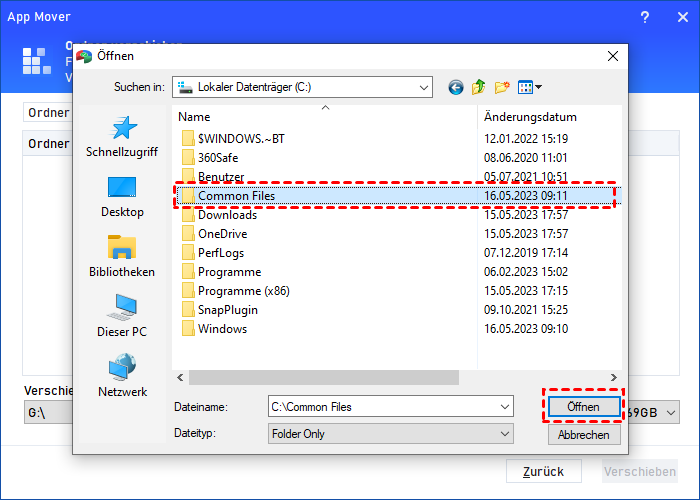Screen dimensions: 700x500
Task: Sort by the Name column header
Action: [325, 117]
